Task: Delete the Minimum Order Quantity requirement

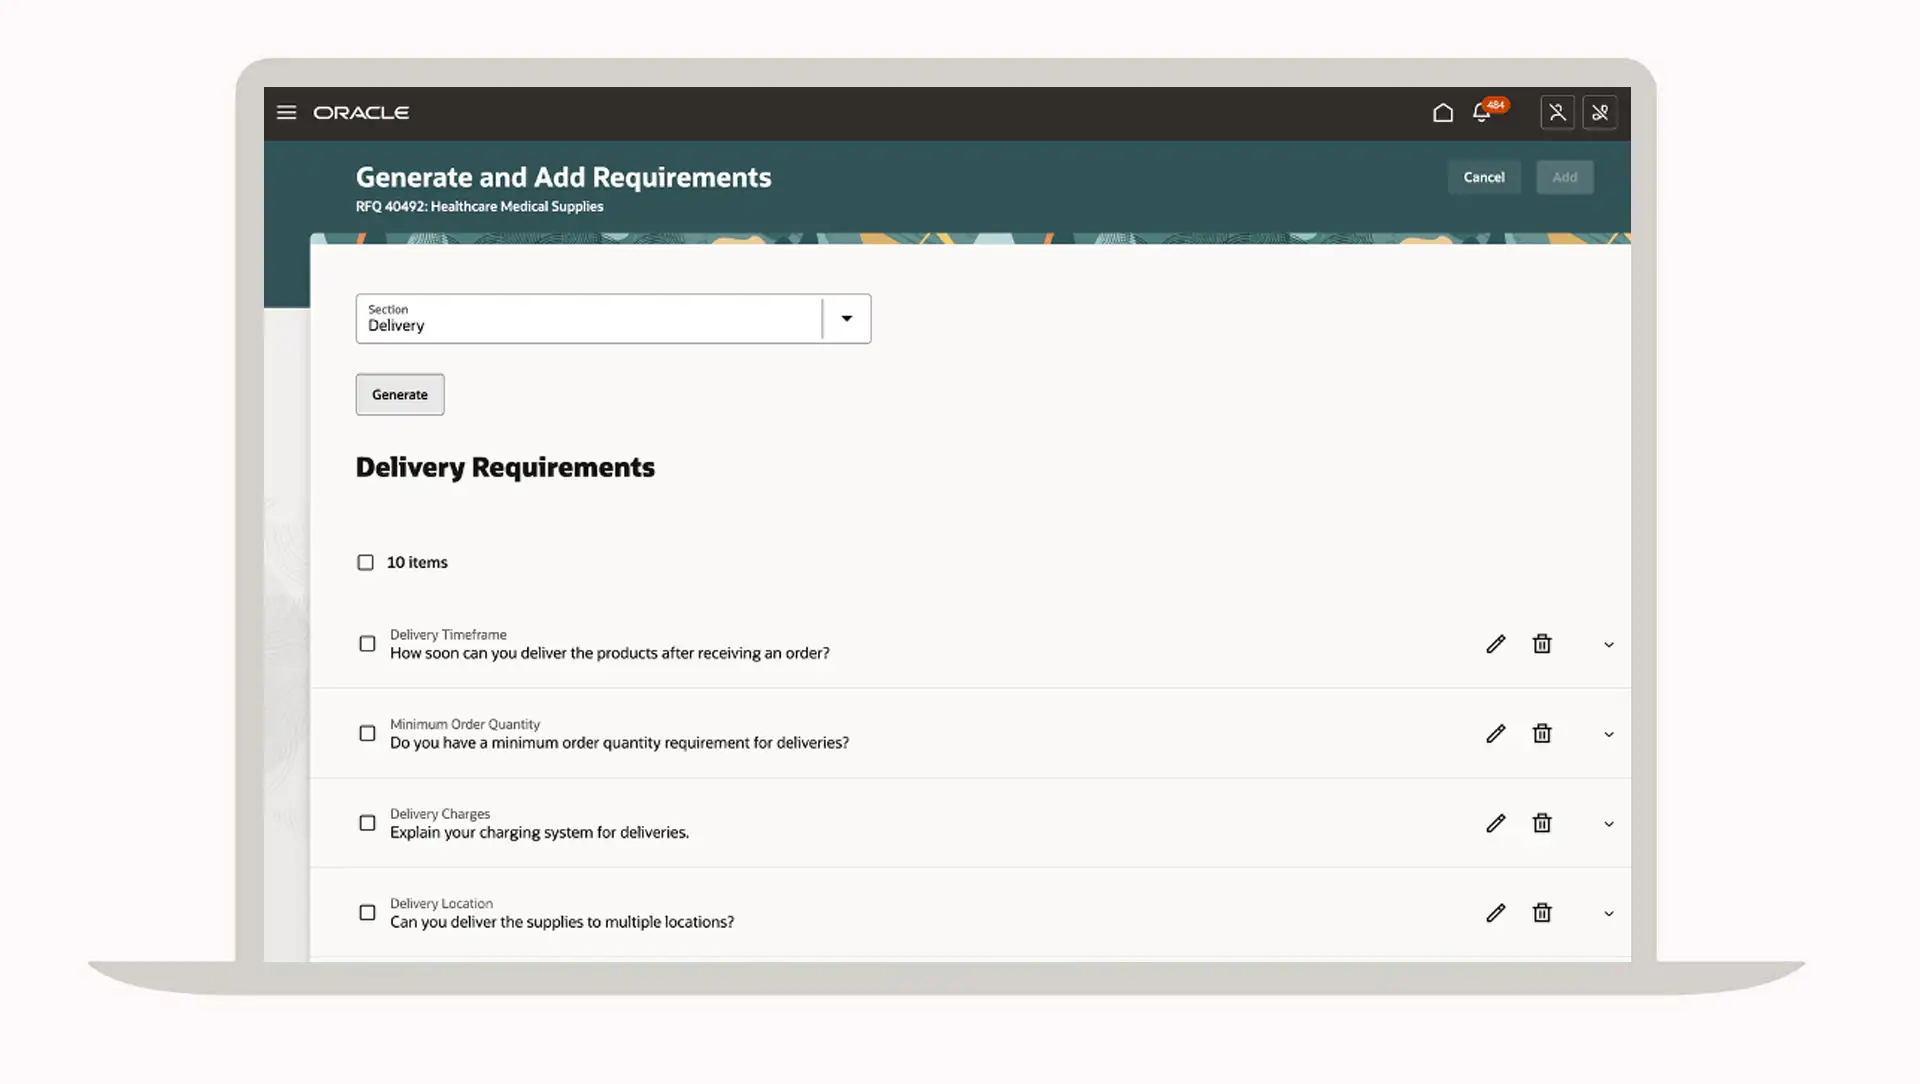Action: tap(1542, 734)
